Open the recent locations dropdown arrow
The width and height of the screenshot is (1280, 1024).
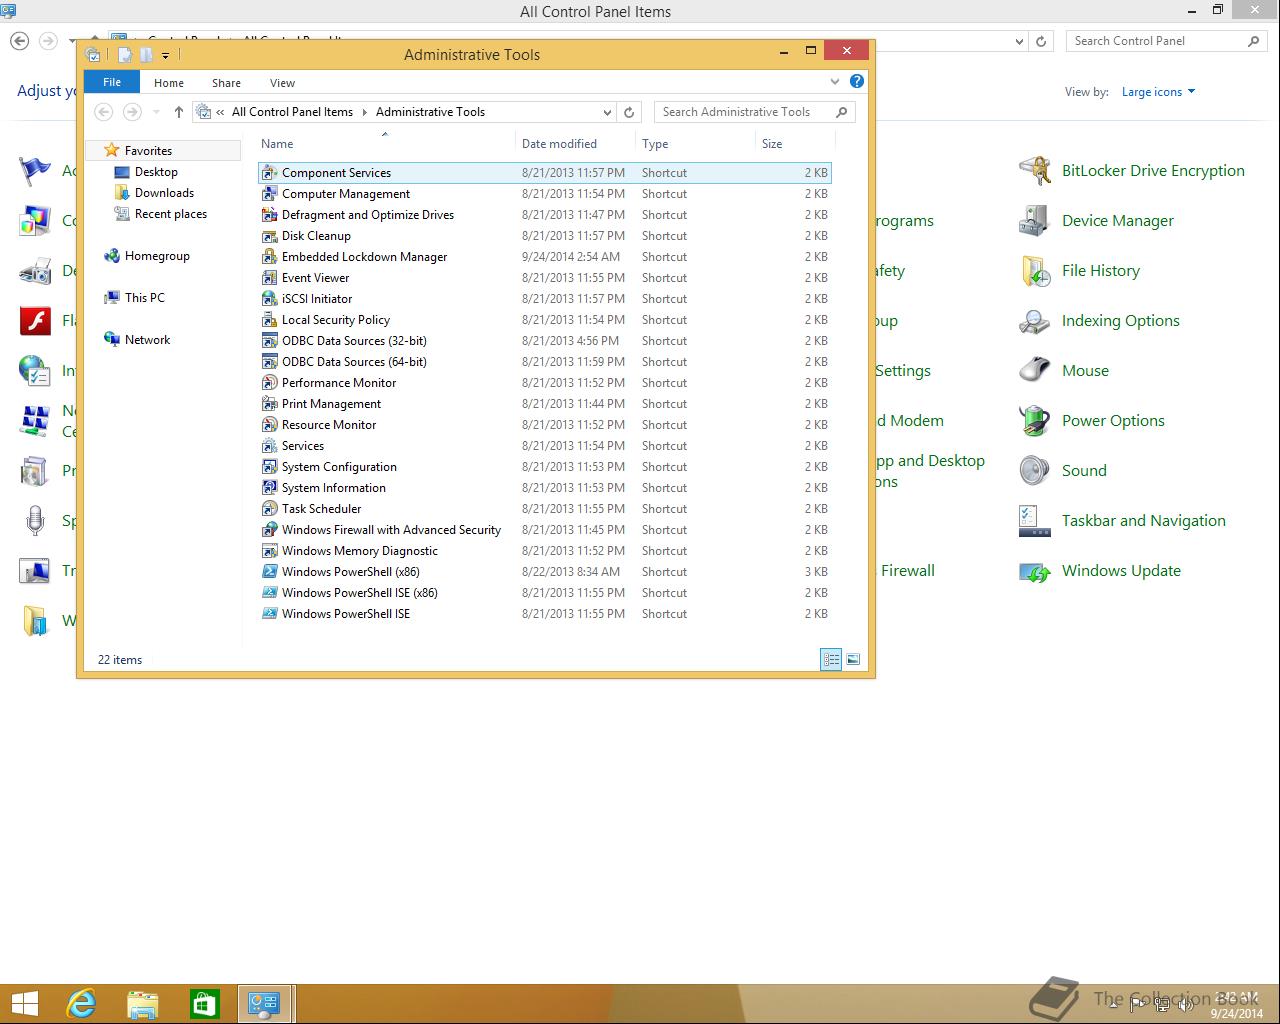156,112
